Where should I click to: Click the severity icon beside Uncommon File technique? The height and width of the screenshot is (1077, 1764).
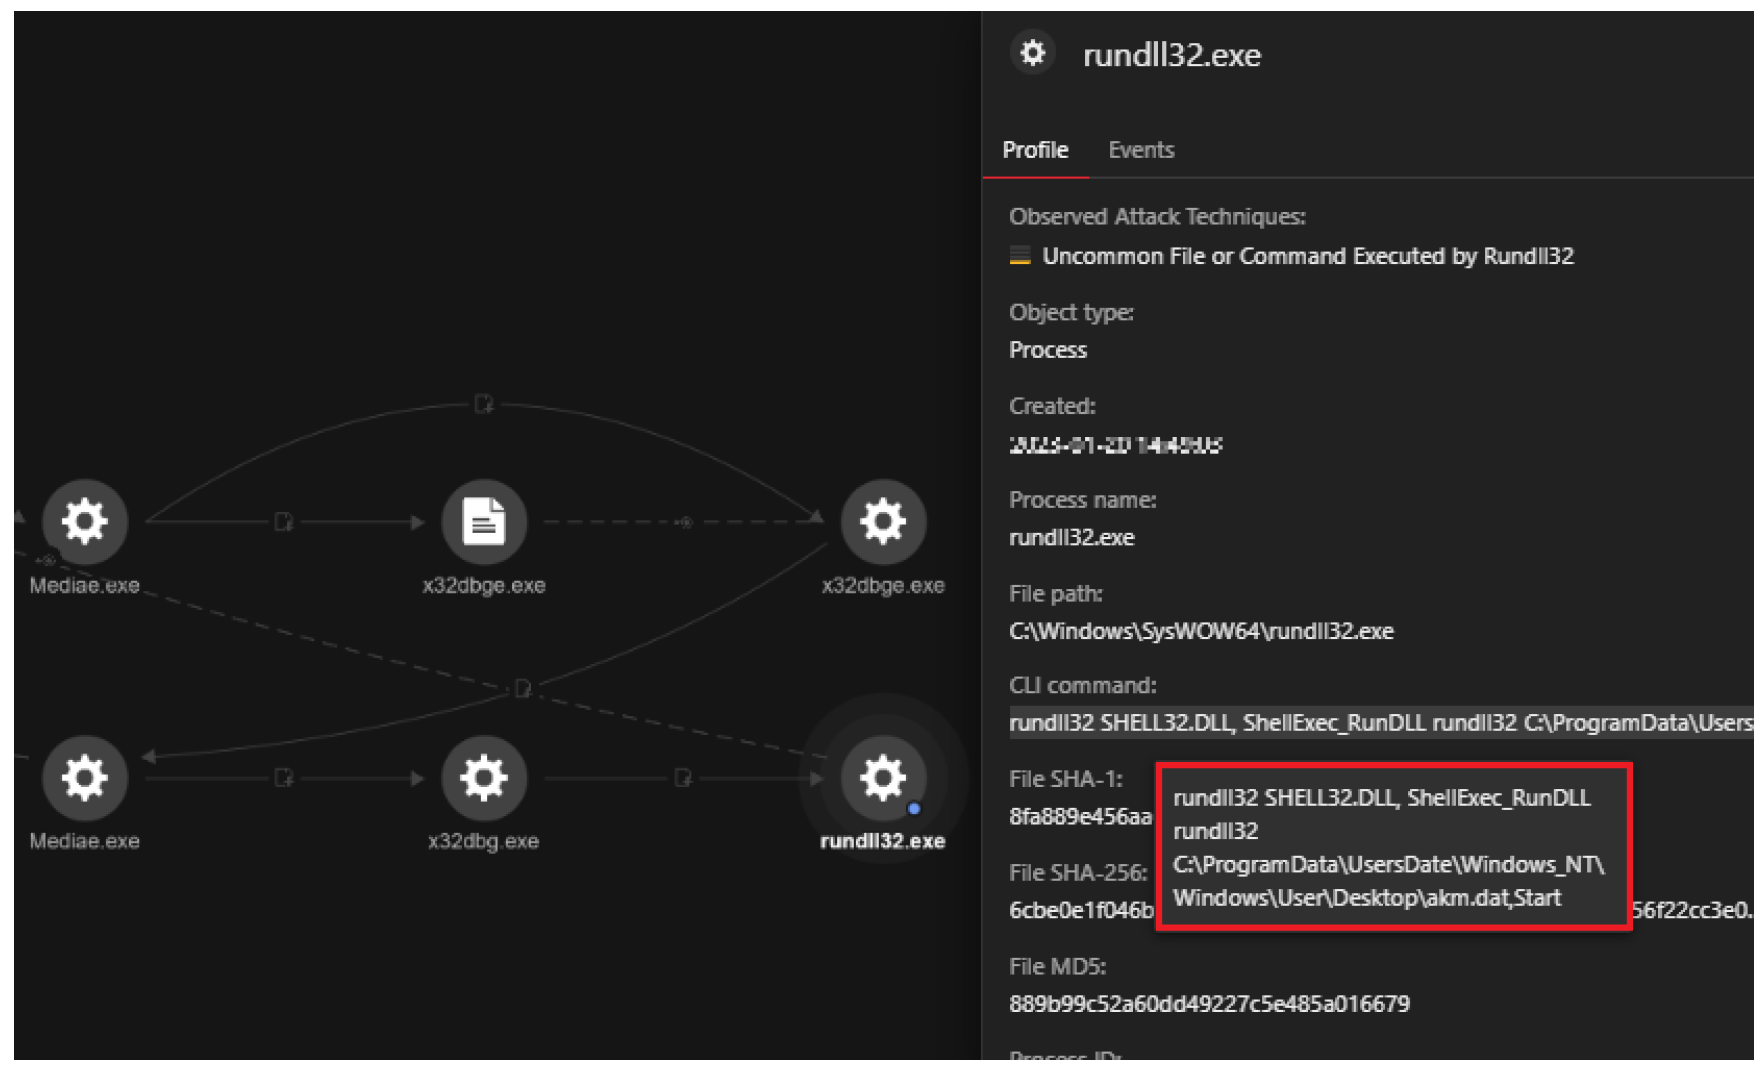coord(1020,256)
